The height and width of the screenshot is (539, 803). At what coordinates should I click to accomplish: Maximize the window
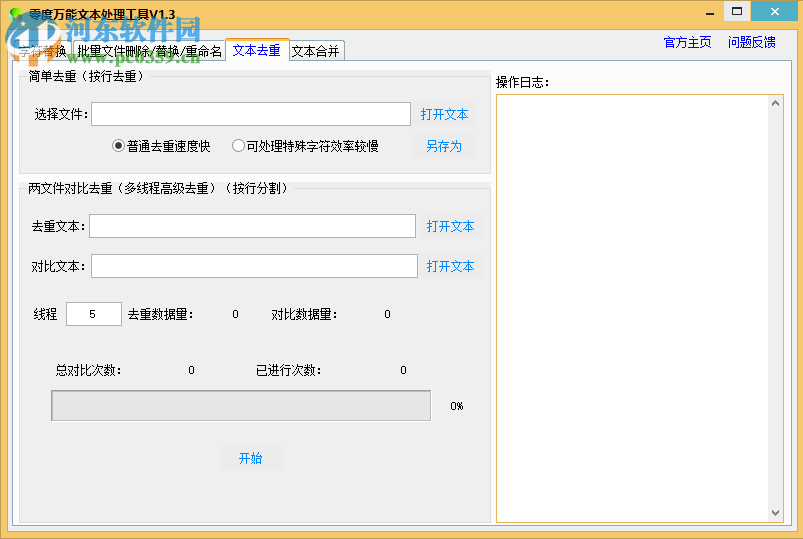click(x=737, y=11)
